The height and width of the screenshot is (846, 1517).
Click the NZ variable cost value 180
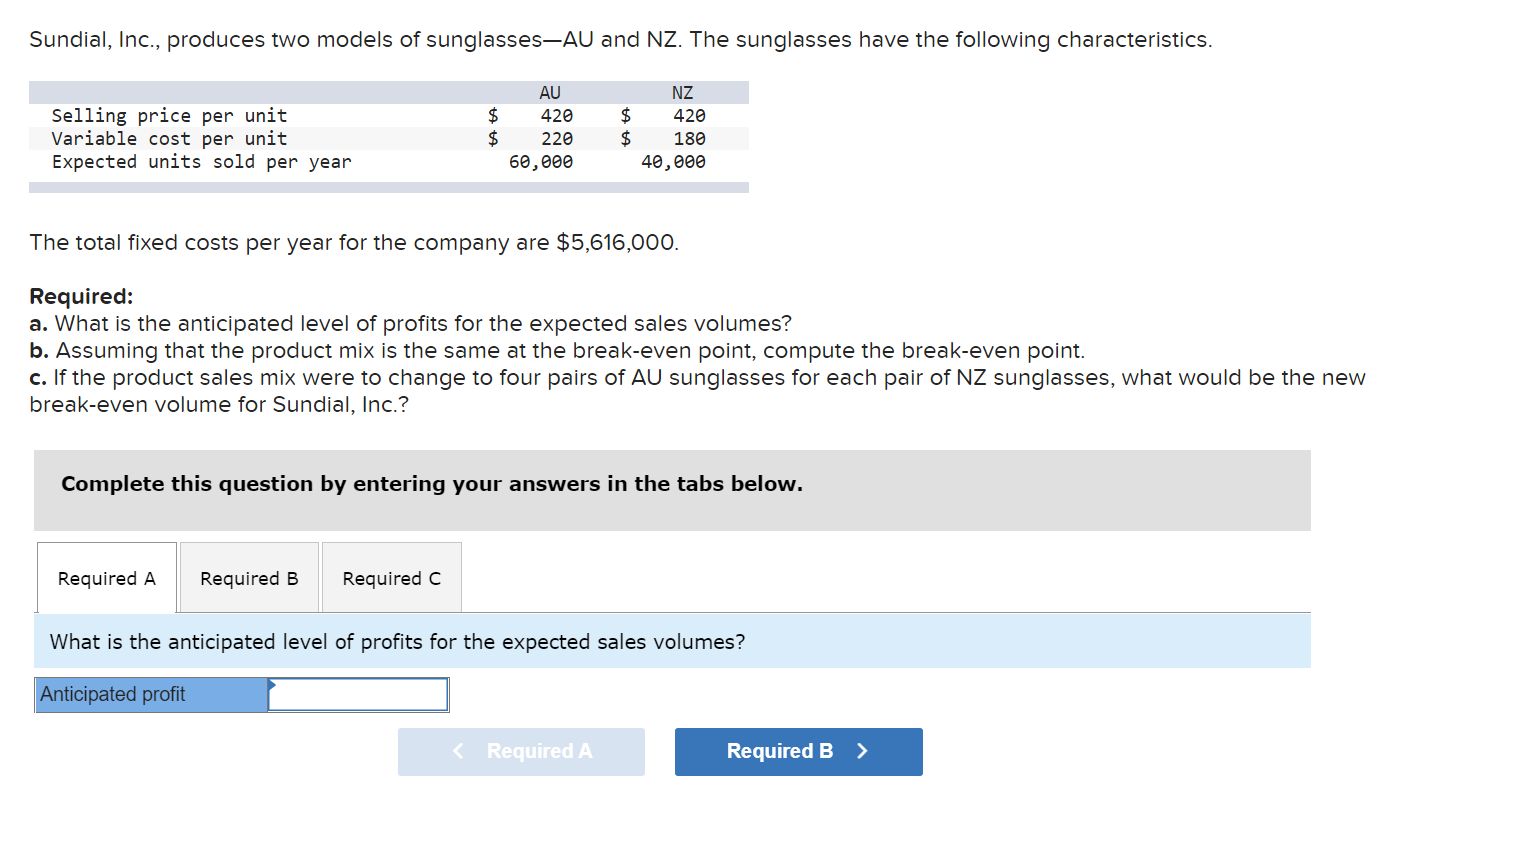689,139
